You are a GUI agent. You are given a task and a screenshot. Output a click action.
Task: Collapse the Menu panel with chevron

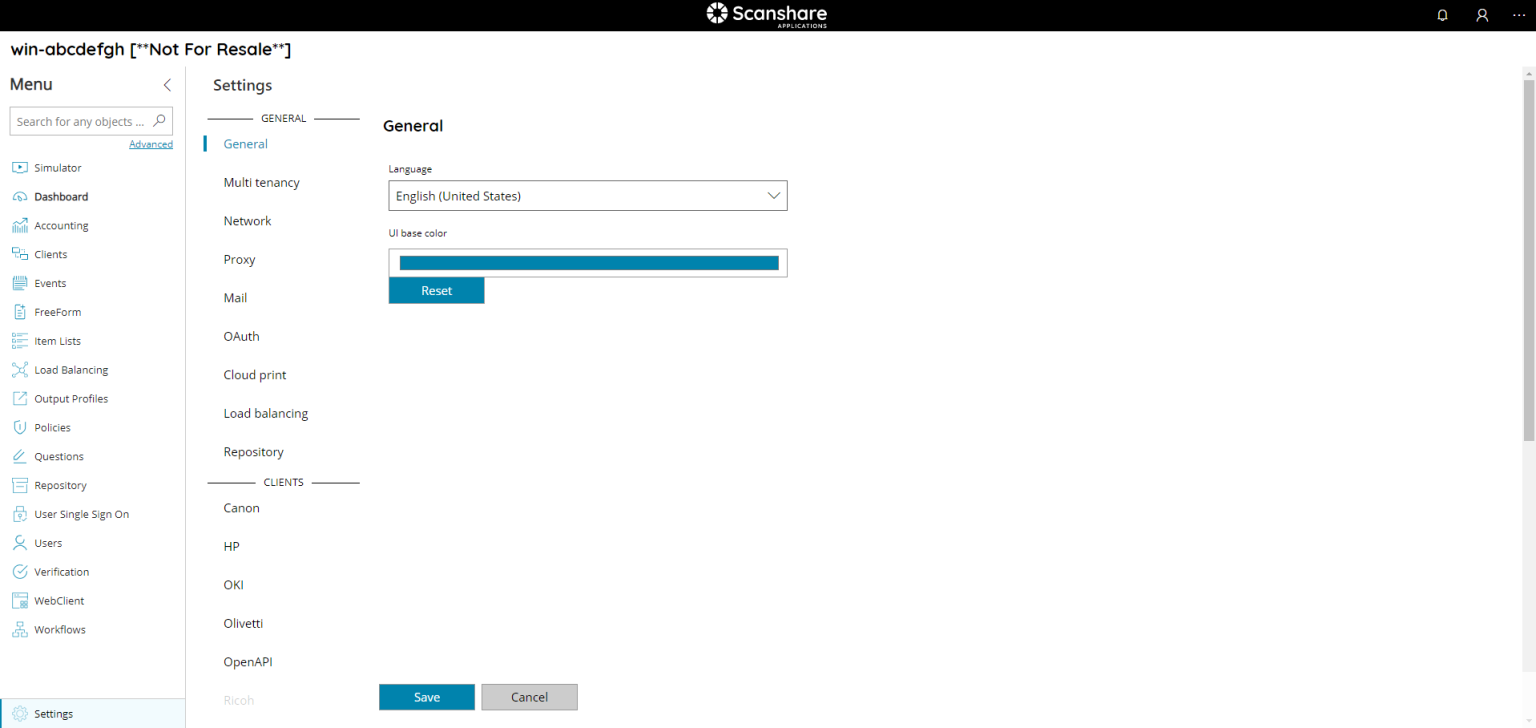pyautogui.click(x=167, y=85)
